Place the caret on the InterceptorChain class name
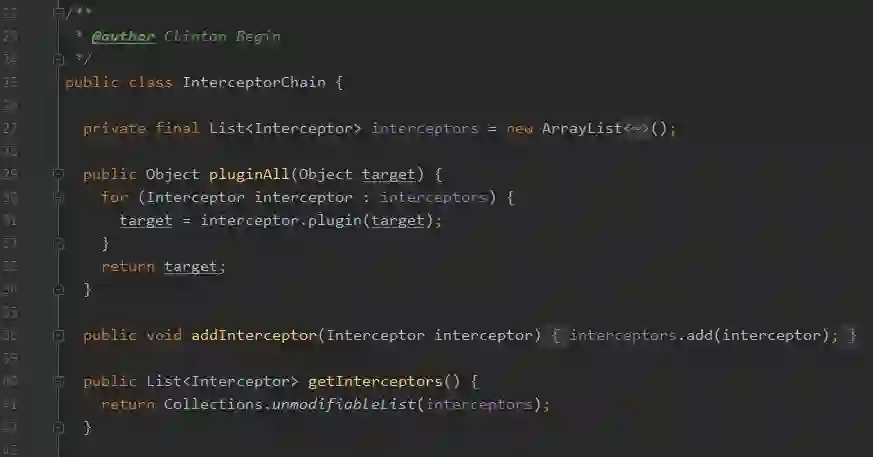The image size is (873, 457). pyautogui.click(x=254, y=82)
